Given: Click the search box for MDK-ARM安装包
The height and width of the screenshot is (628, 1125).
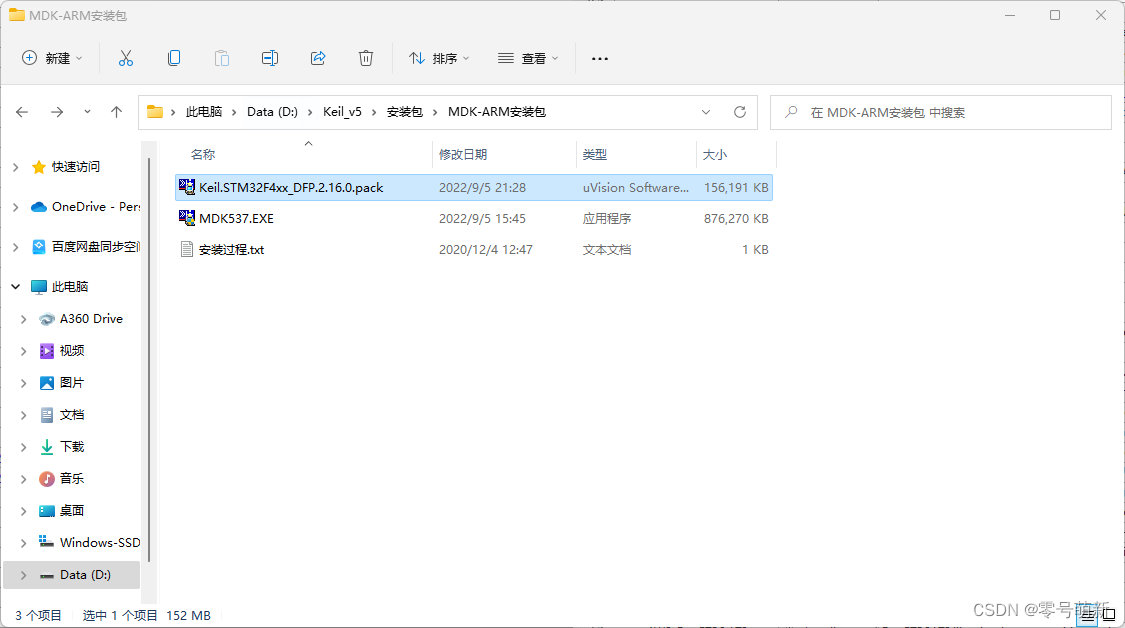Looking at the screenshot, I should point(941,112).
